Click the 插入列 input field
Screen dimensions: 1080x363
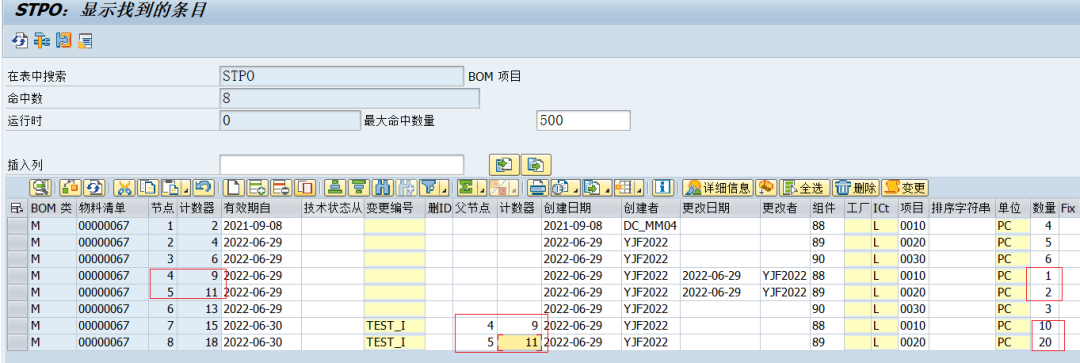[x=342, y=165]
